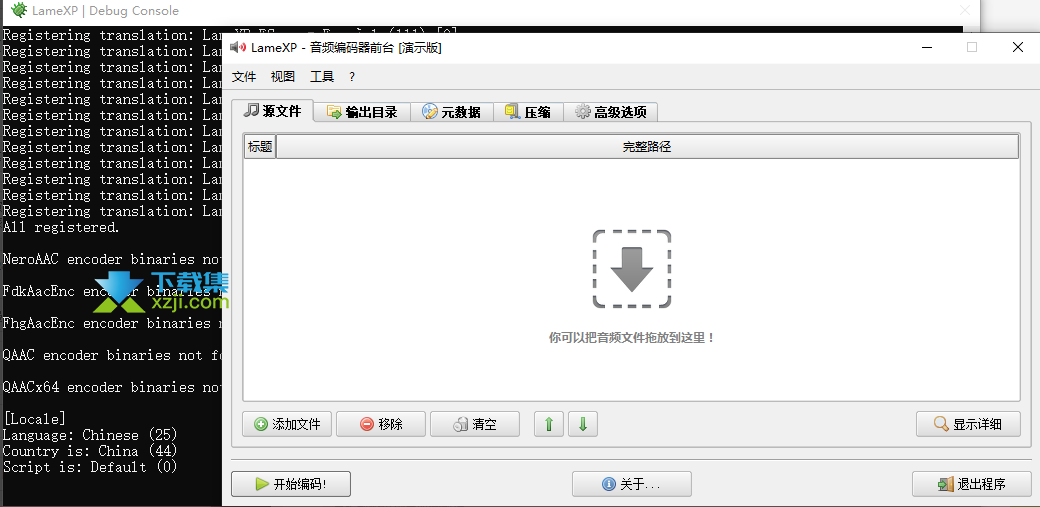This screenshot has width=1040, height=507.
Task: Click the 你可以把音频文件拖放到这里! hint text
Action: coord(632,337)
